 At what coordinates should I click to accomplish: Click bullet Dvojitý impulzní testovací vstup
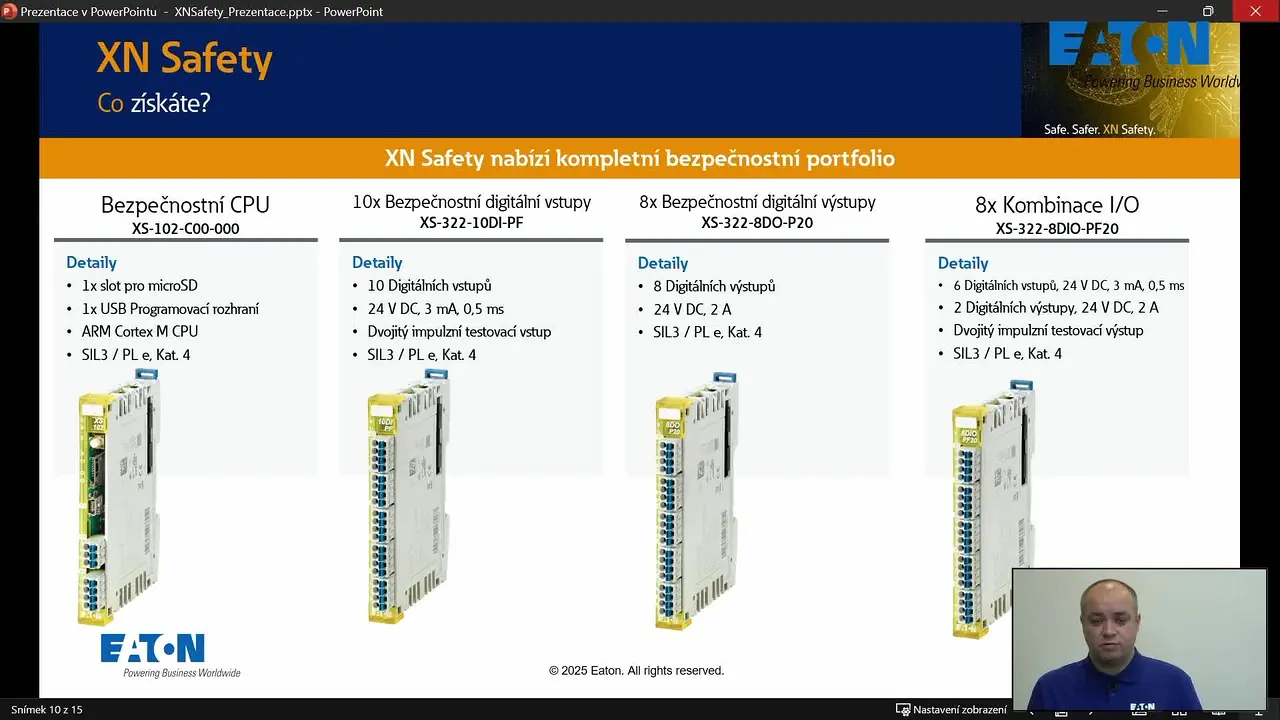[x=459, y=331]
